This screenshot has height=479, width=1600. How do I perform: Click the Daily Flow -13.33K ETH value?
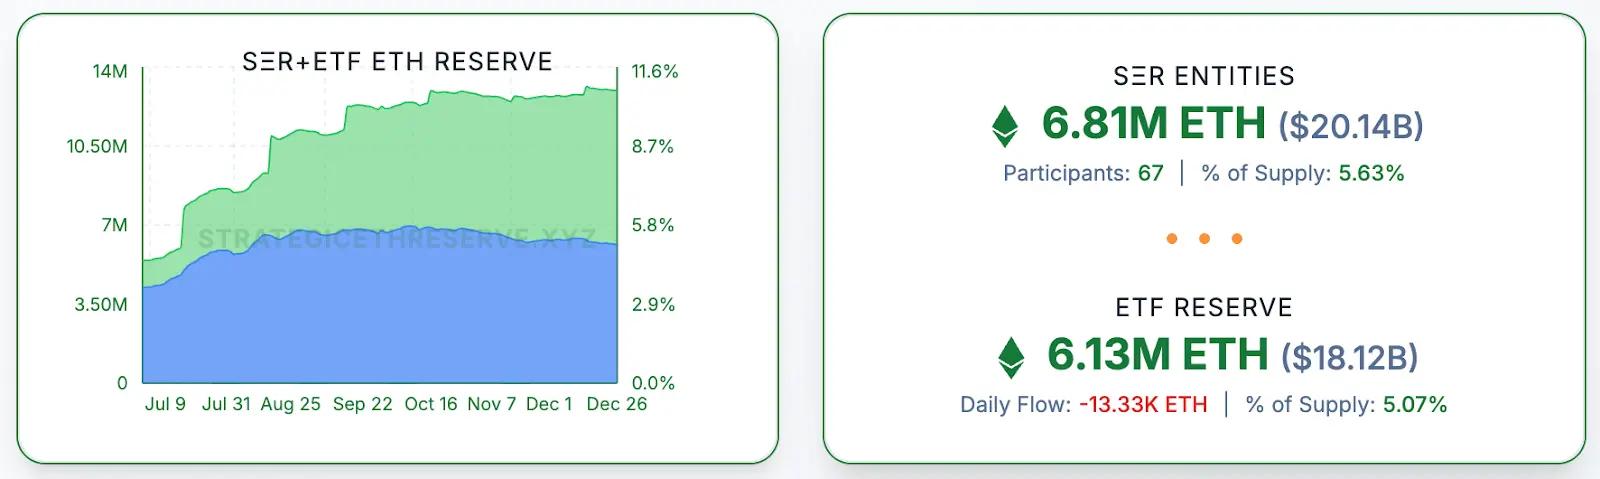(1143, 404)
